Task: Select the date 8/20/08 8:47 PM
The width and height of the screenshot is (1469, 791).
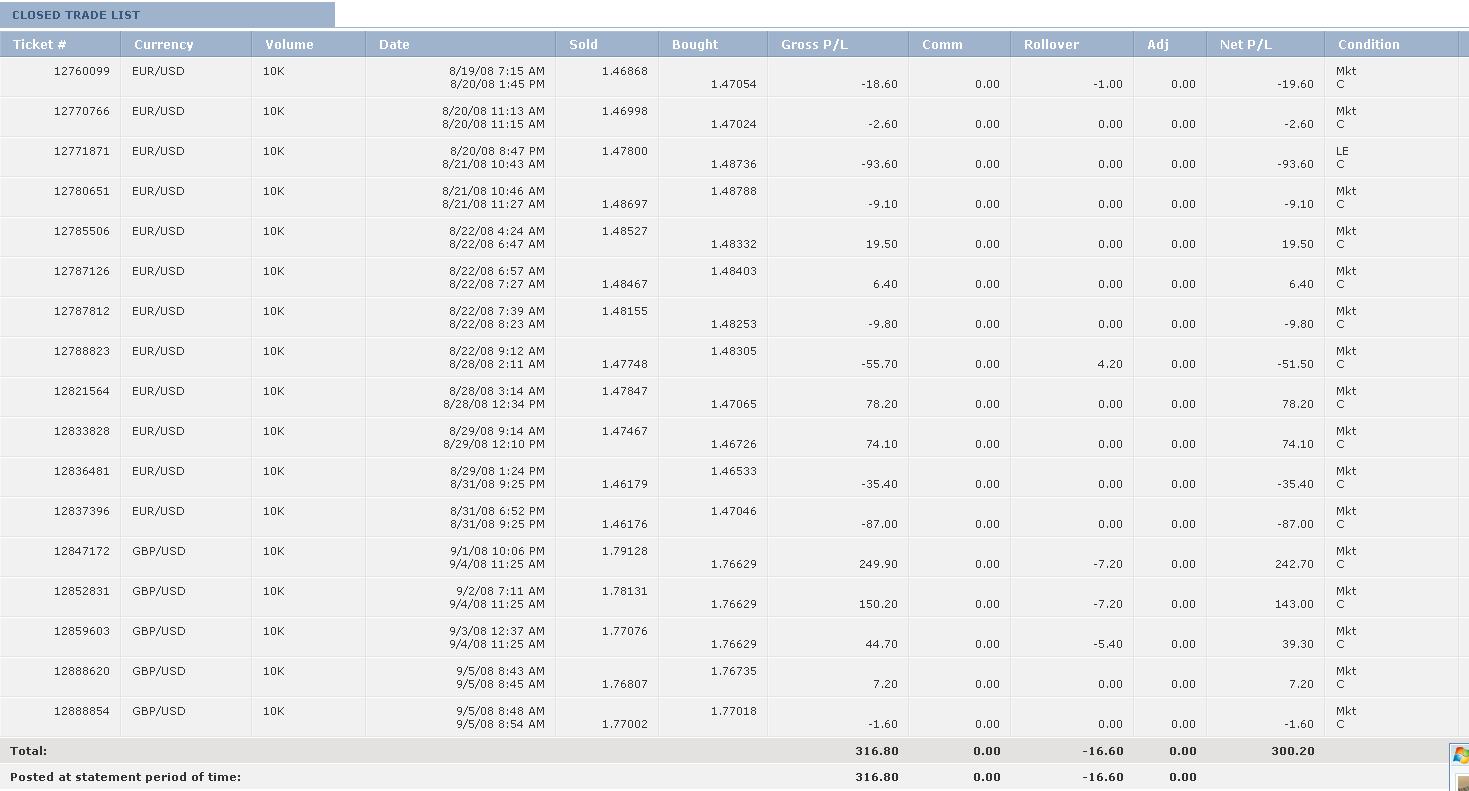Action: coord(497,151)
